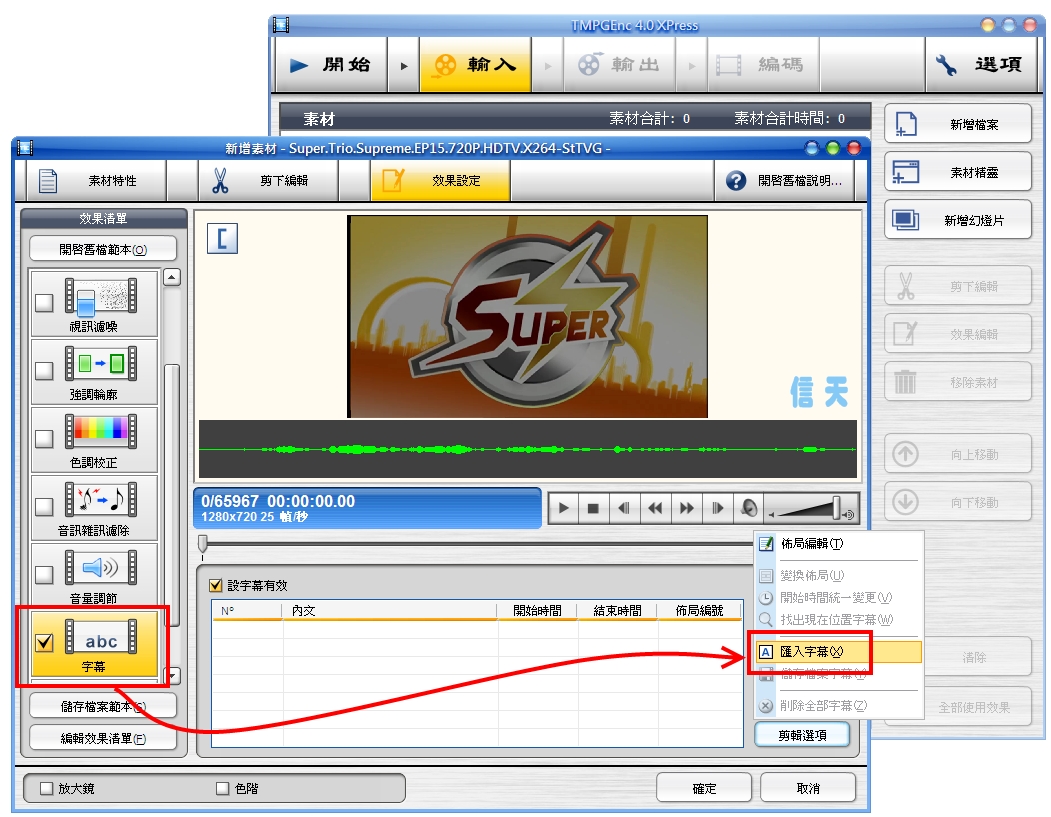Image resolution: width=1051 pixels, height=817 pixels.
Task: Click the 確定 confirm button
Action: pos(704,788)
